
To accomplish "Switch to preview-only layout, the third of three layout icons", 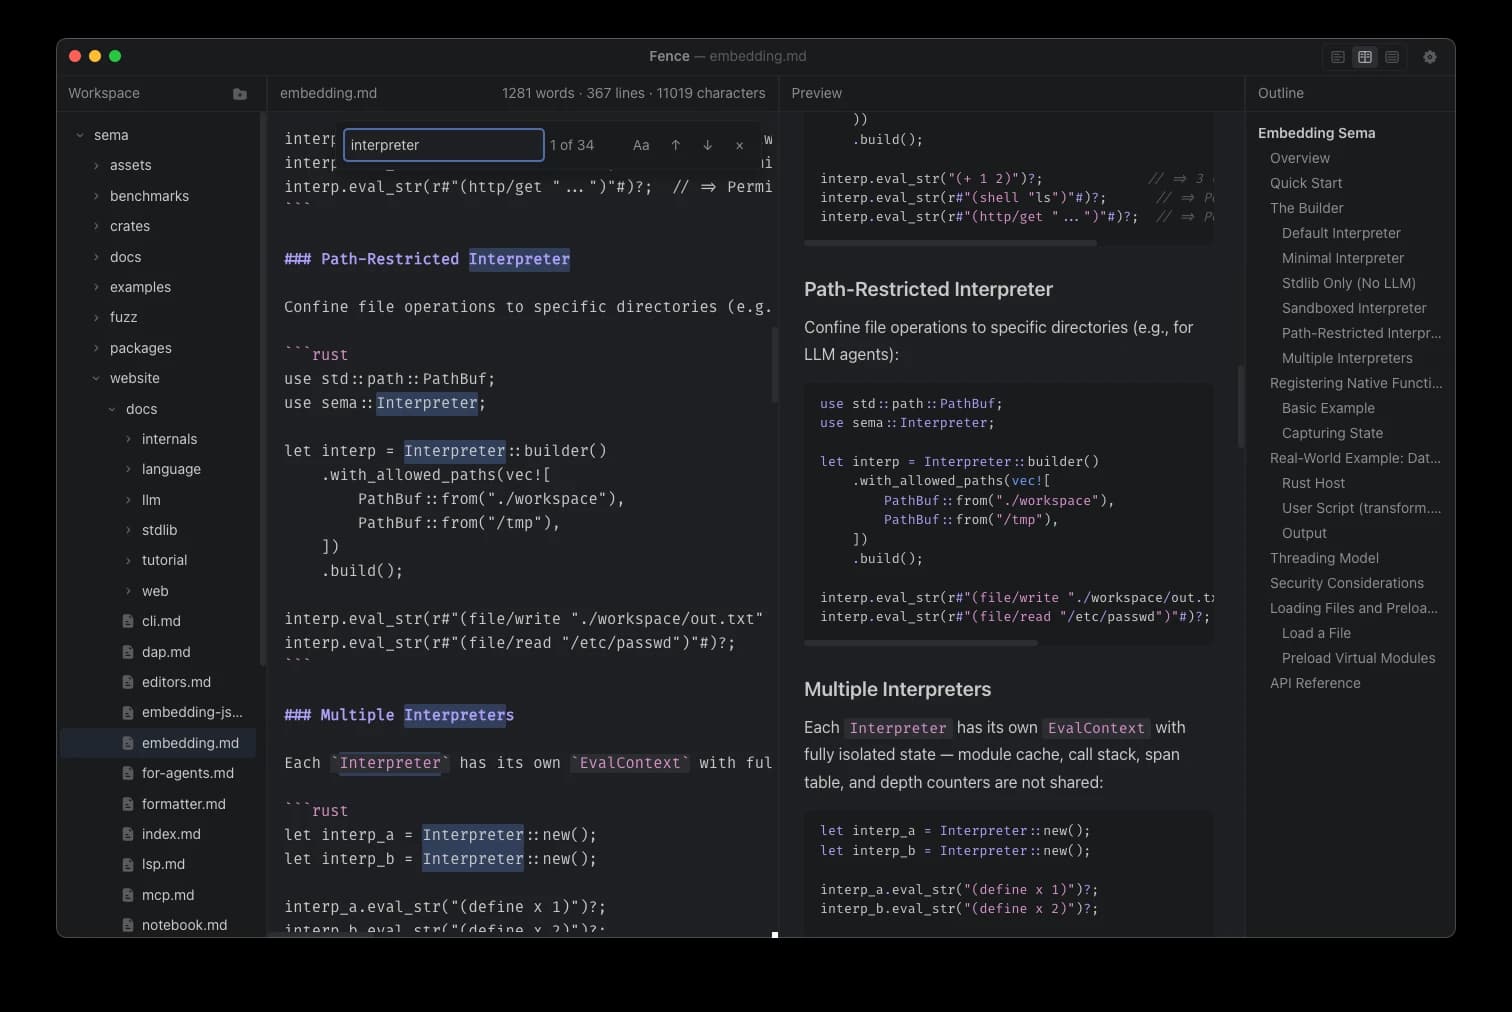I will (x=1392, y=57).
